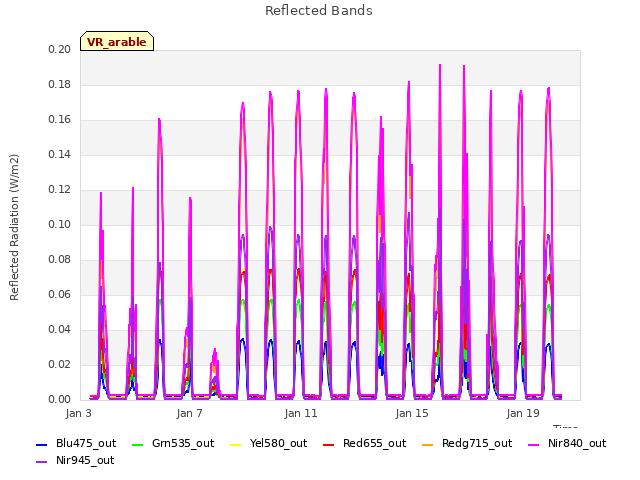The height and width of the screenshot is (480, 640).
Task: Click the Reflected Bands chart title
Action: 319,11
